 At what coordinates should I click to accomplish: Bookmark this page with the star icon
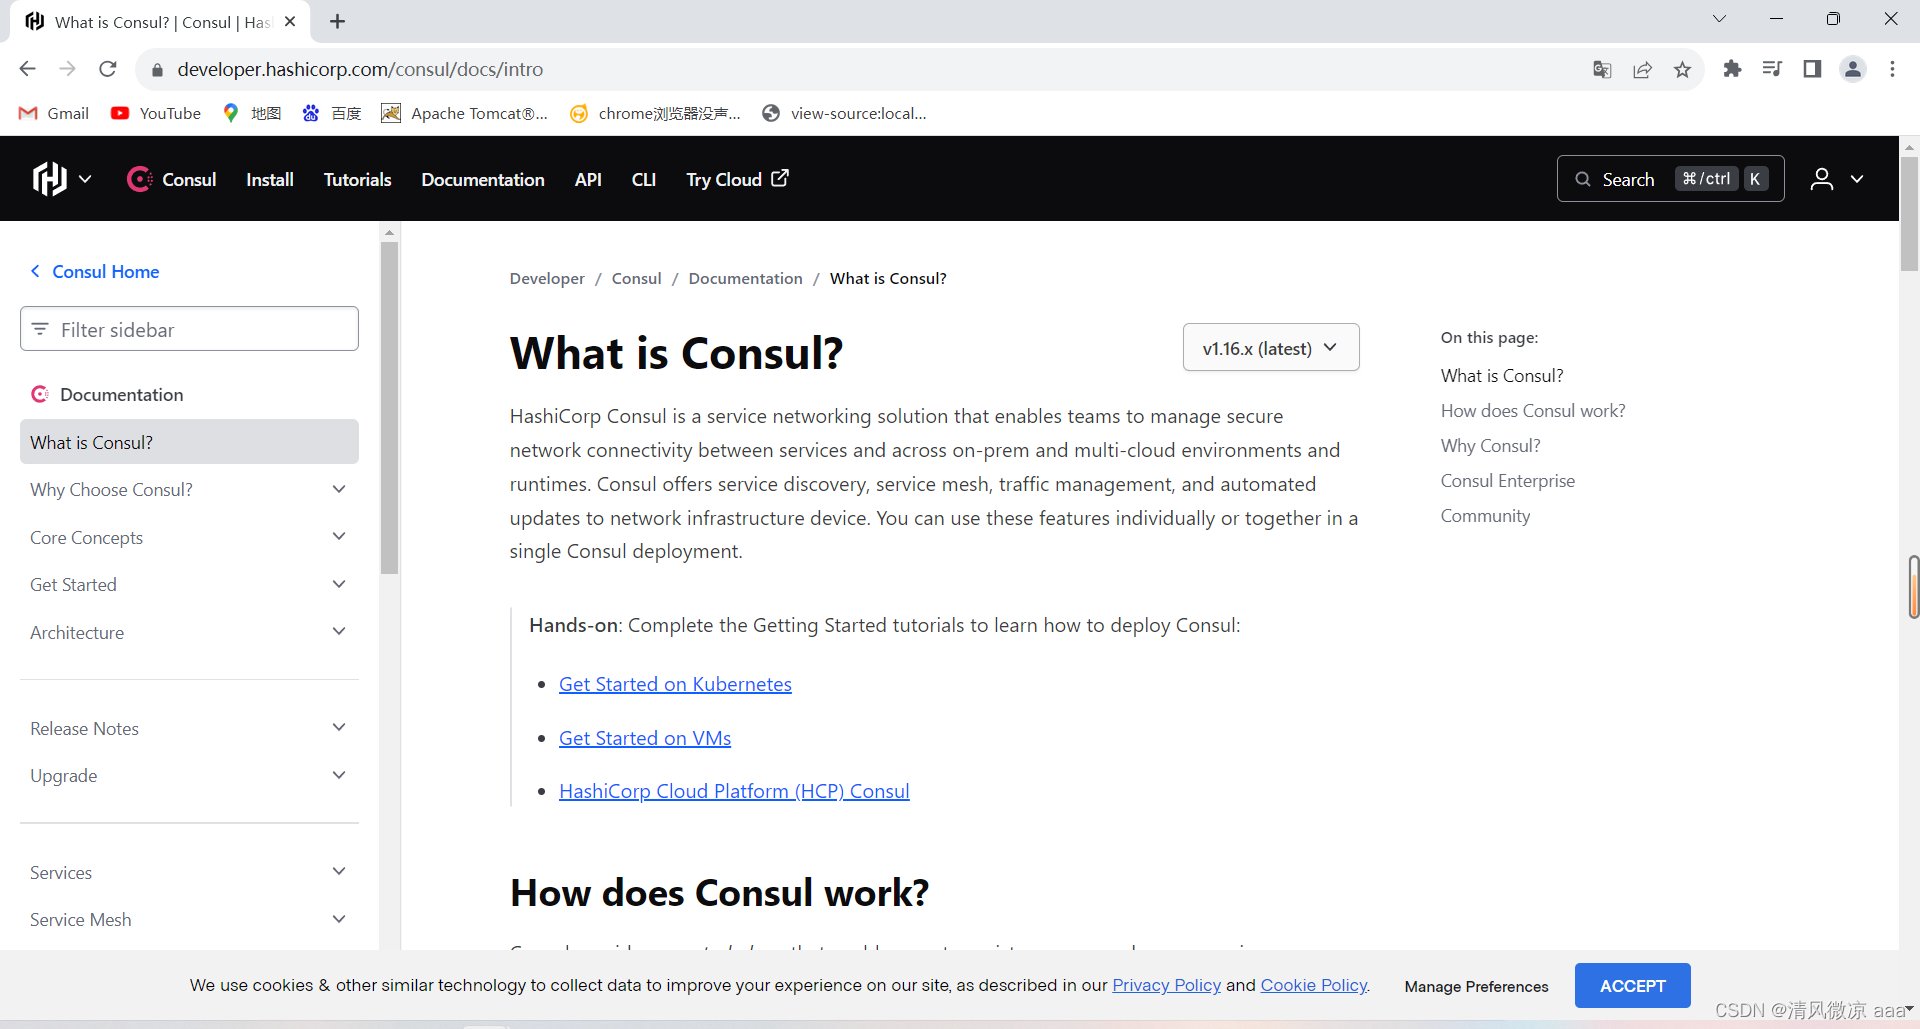tap(1682, 69)
